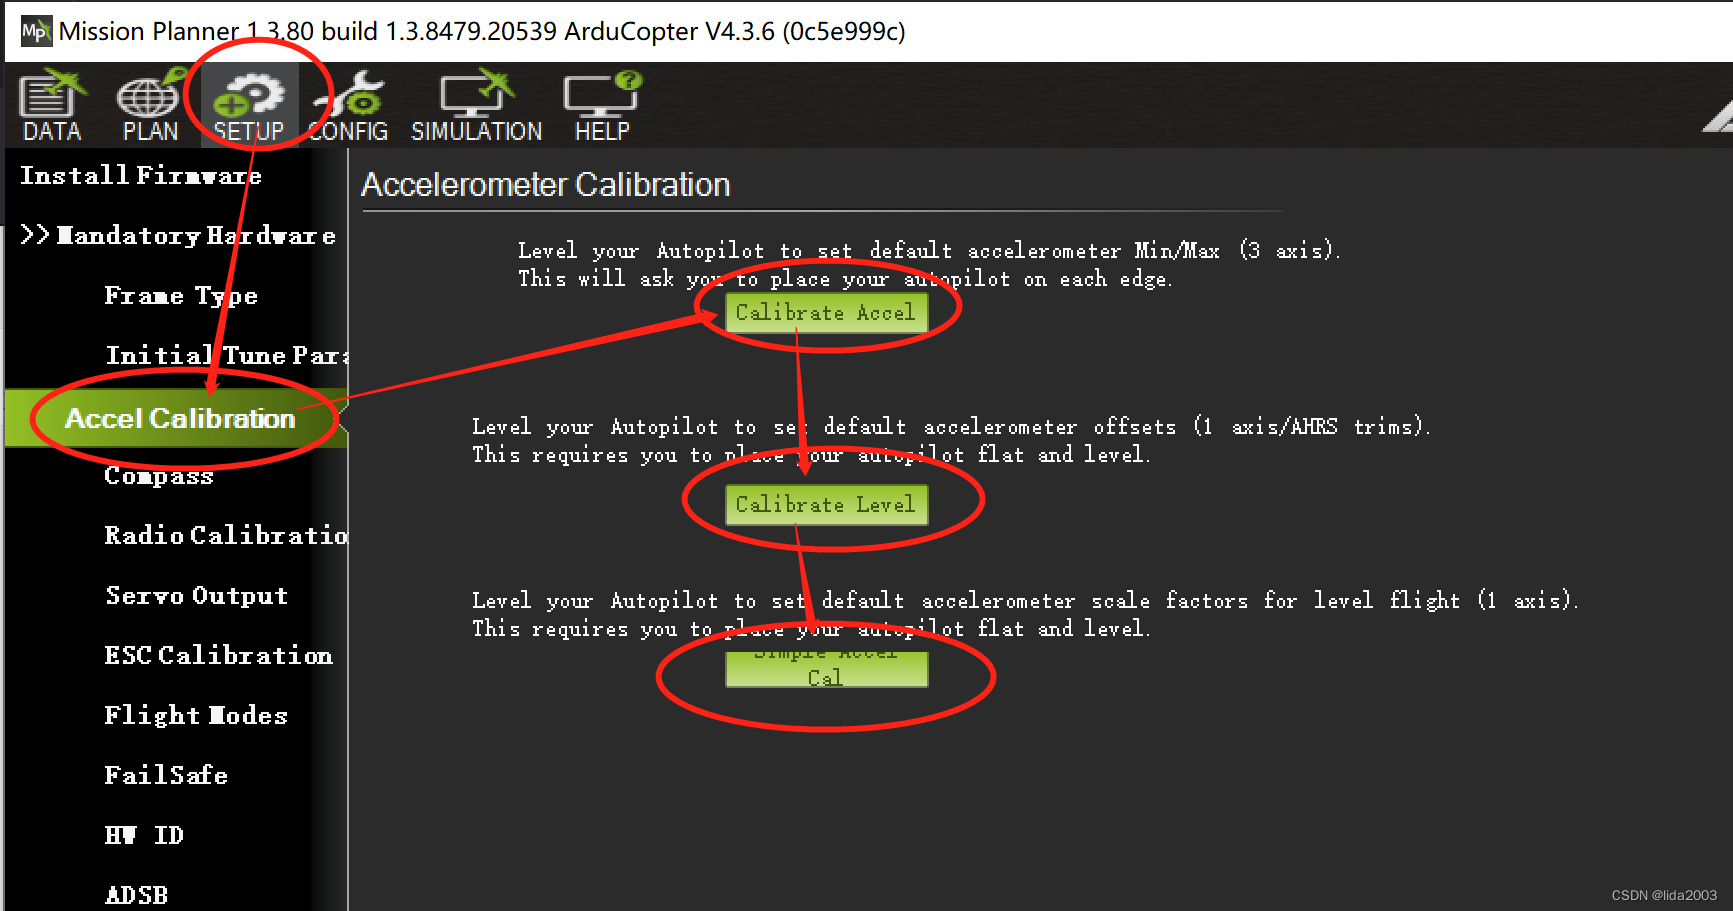Open the Flight Modes page
This screenshot has width=1733, height=911.
pos(196,716)
